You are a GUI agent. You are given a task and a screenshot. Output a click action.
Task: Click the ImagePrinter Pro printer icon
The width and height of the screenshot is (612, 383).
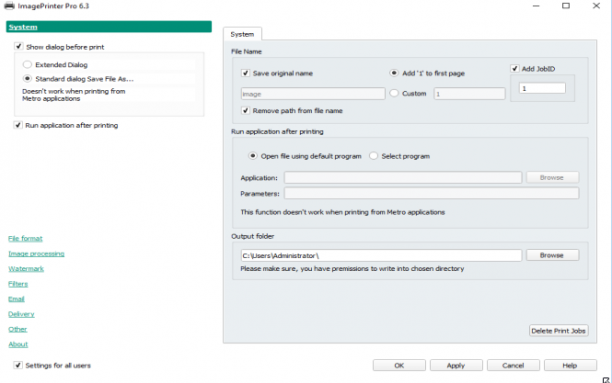tap(9, 6)
